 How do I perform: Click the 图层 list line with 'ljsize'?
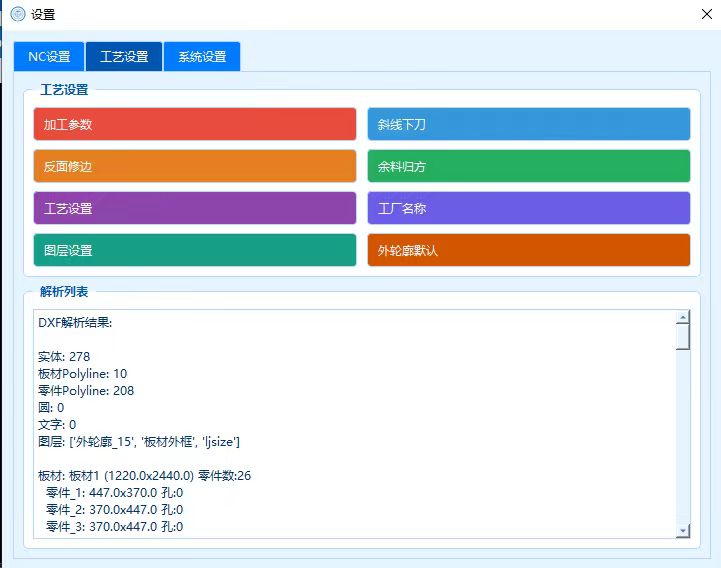[139, 442]
